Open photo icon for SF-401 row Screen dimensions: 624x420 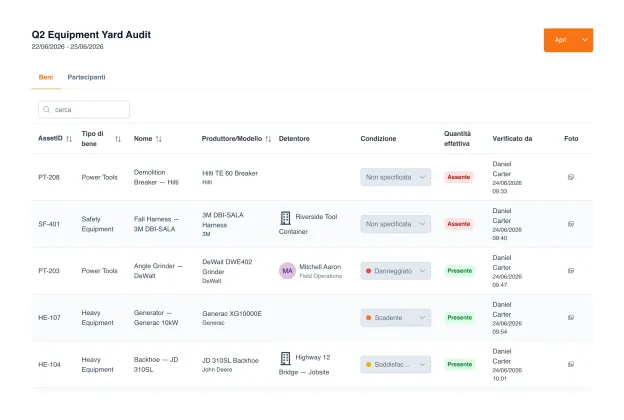pyautogui.click(x=571, y=224)
